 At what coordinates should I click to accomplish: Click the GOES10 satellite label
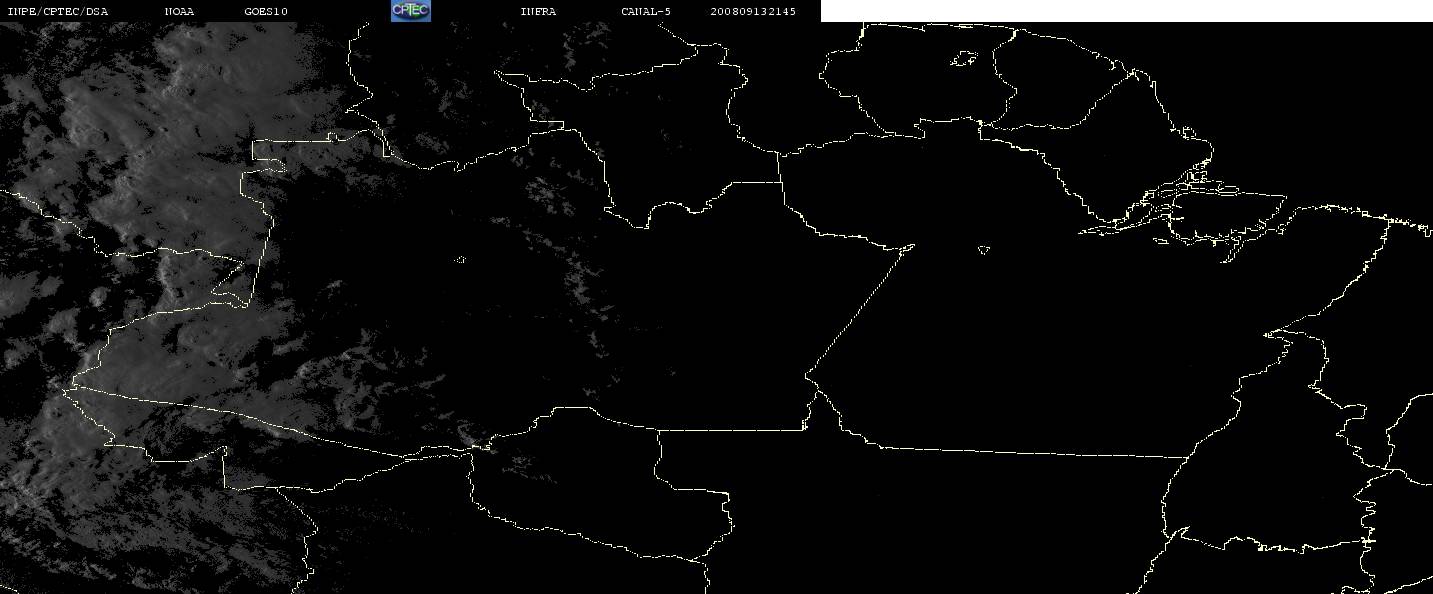[266, 11]
